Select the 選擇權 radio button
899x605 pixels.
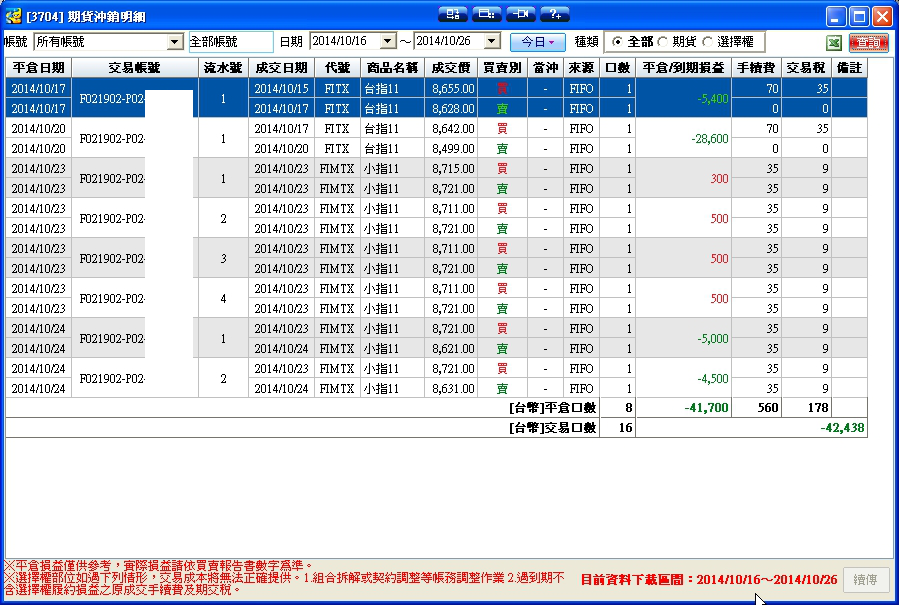[708, 41]
